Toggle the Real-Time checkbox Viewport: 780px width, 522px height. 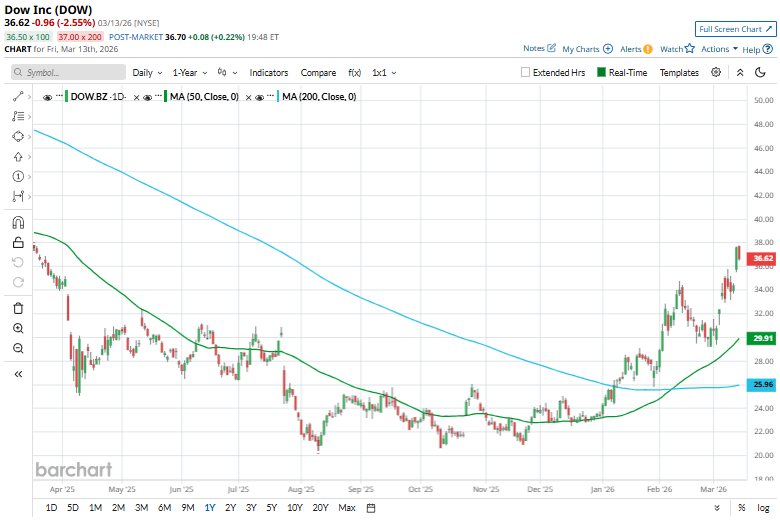click(x=601, y=72)
